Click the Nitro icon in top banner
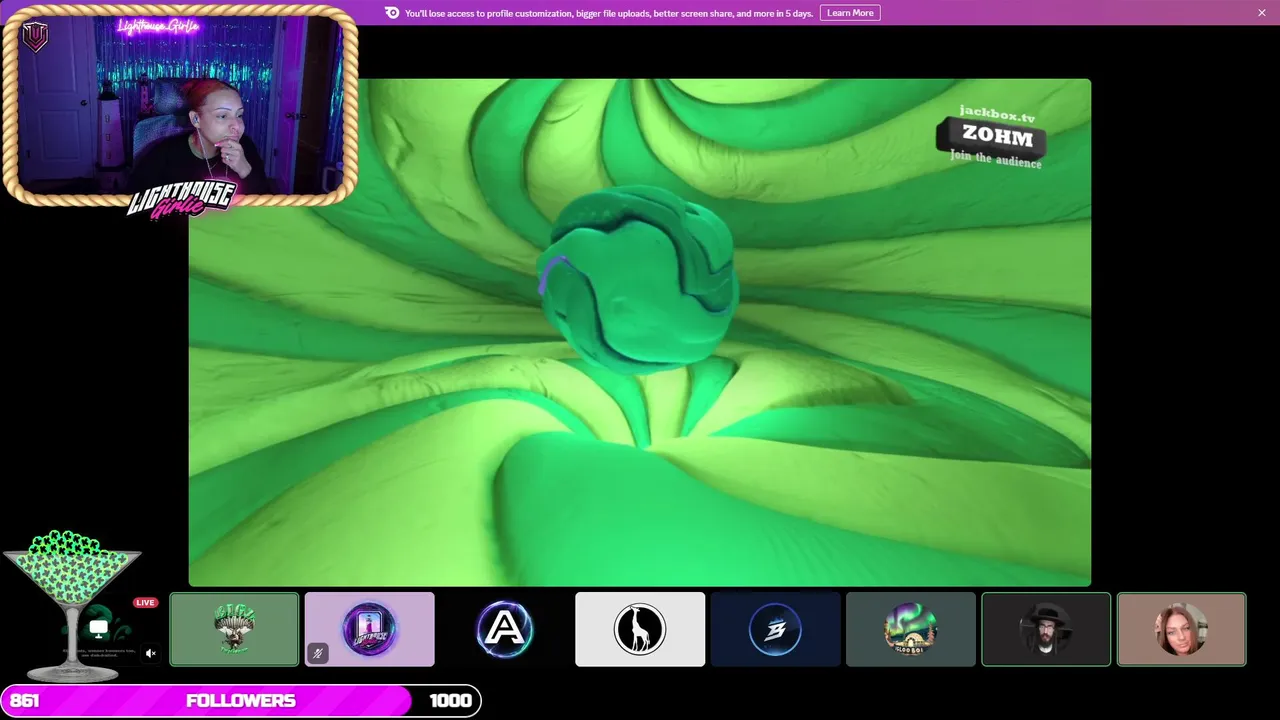 click(392, 13)
